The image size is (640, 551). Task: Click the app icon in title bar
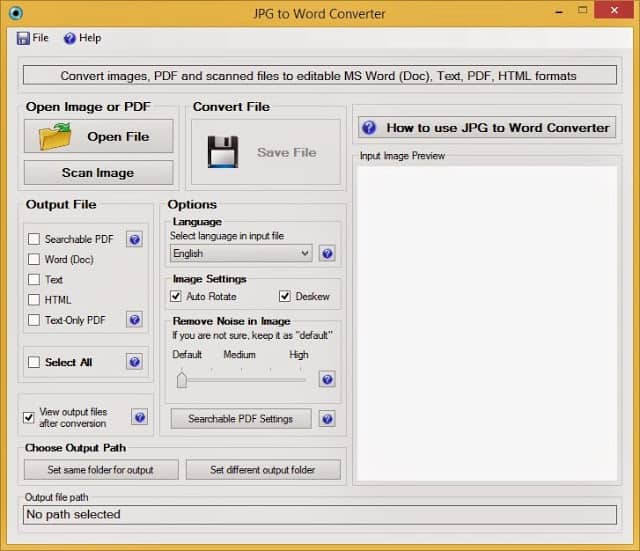[x=16, y=13]
